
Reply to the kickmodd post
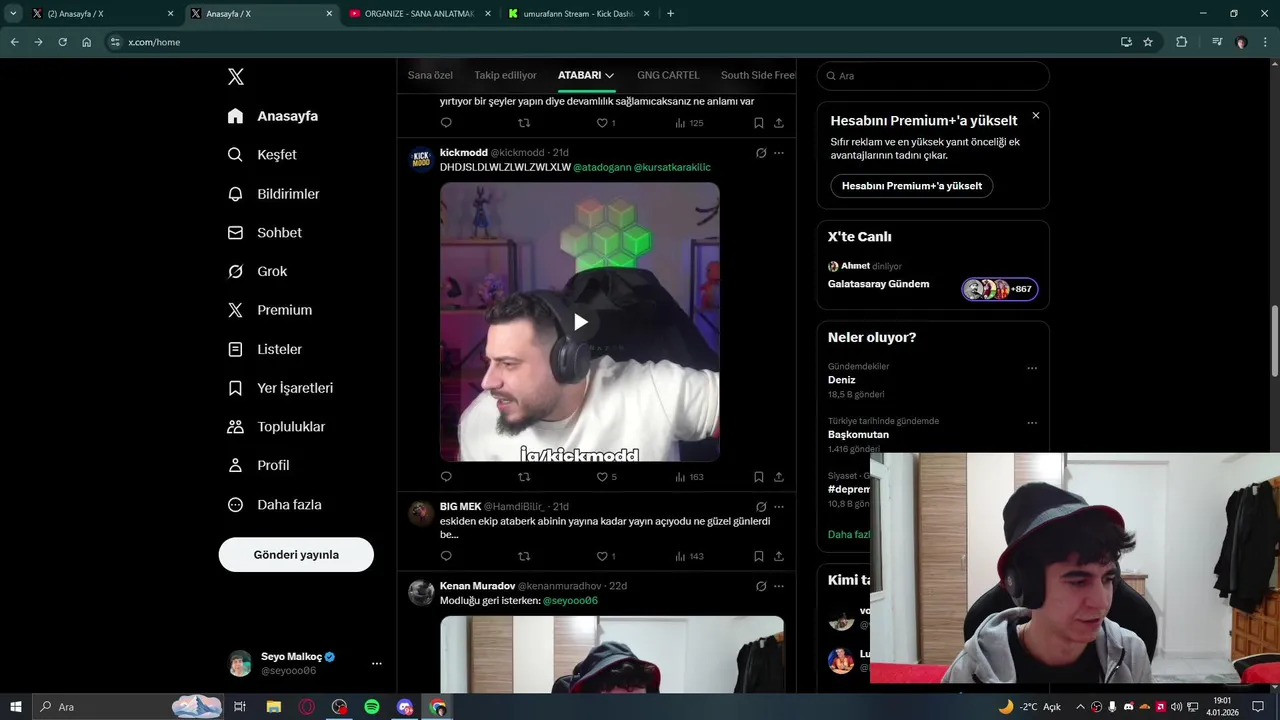pos(446,477)
